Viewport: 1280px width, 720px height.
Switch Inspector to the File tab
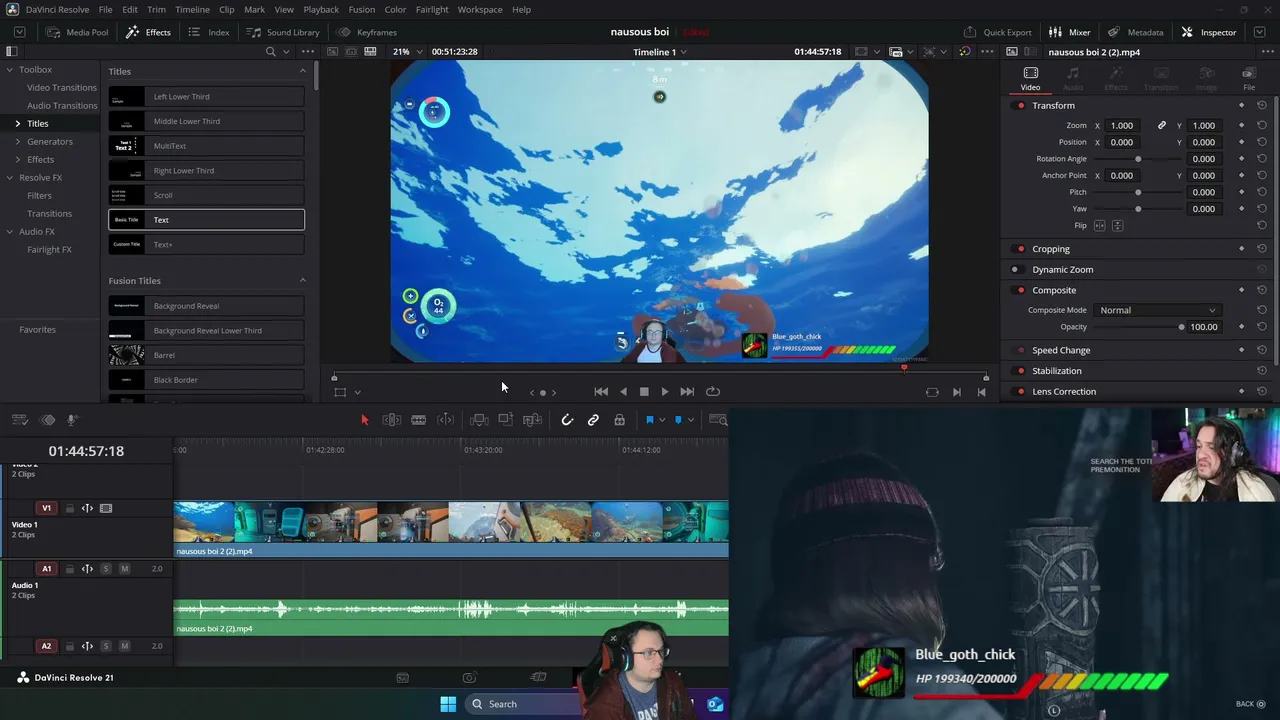point(1248,78)
